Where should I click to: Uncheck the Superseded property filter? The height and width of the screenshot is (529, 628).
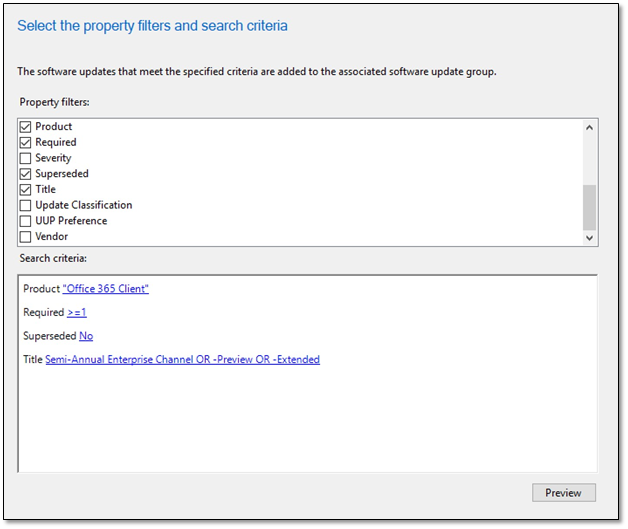(25, 174)
